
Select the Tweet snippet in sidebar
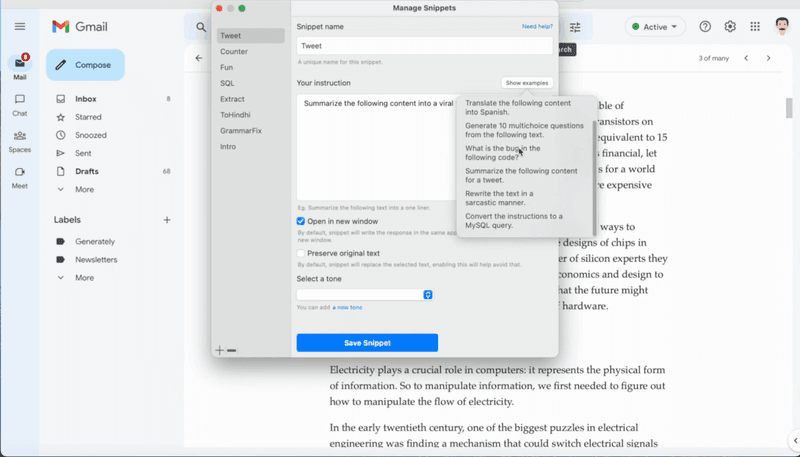251,36
